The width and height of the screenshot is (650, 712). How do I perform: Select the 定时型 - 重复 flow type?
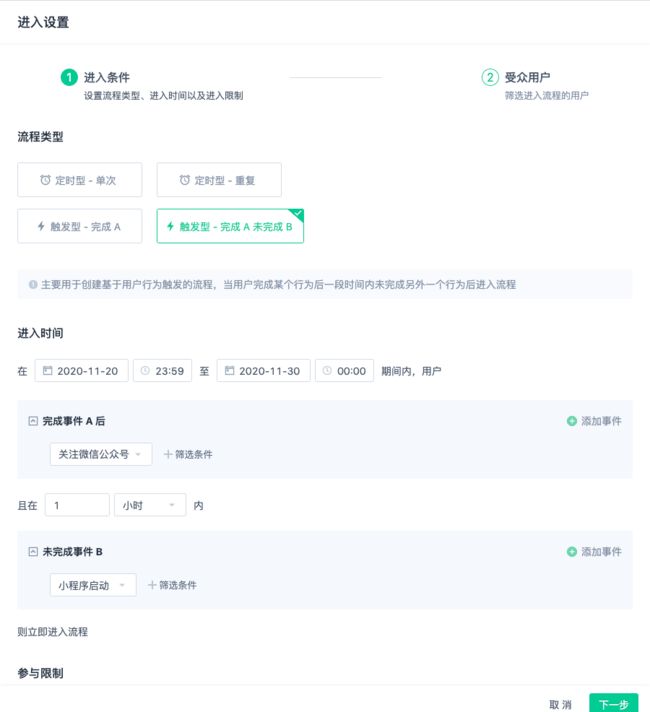click(219, 180)
